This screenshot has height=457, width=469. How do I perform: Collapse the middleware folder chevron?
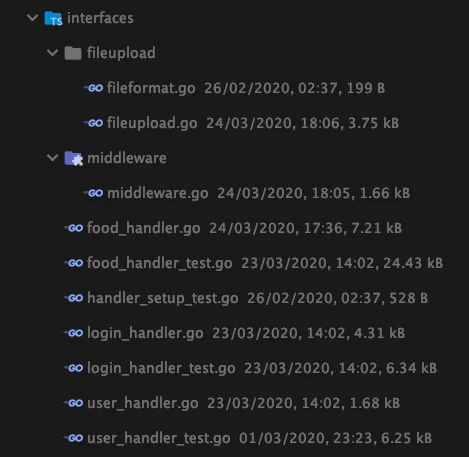click(52, 158)
